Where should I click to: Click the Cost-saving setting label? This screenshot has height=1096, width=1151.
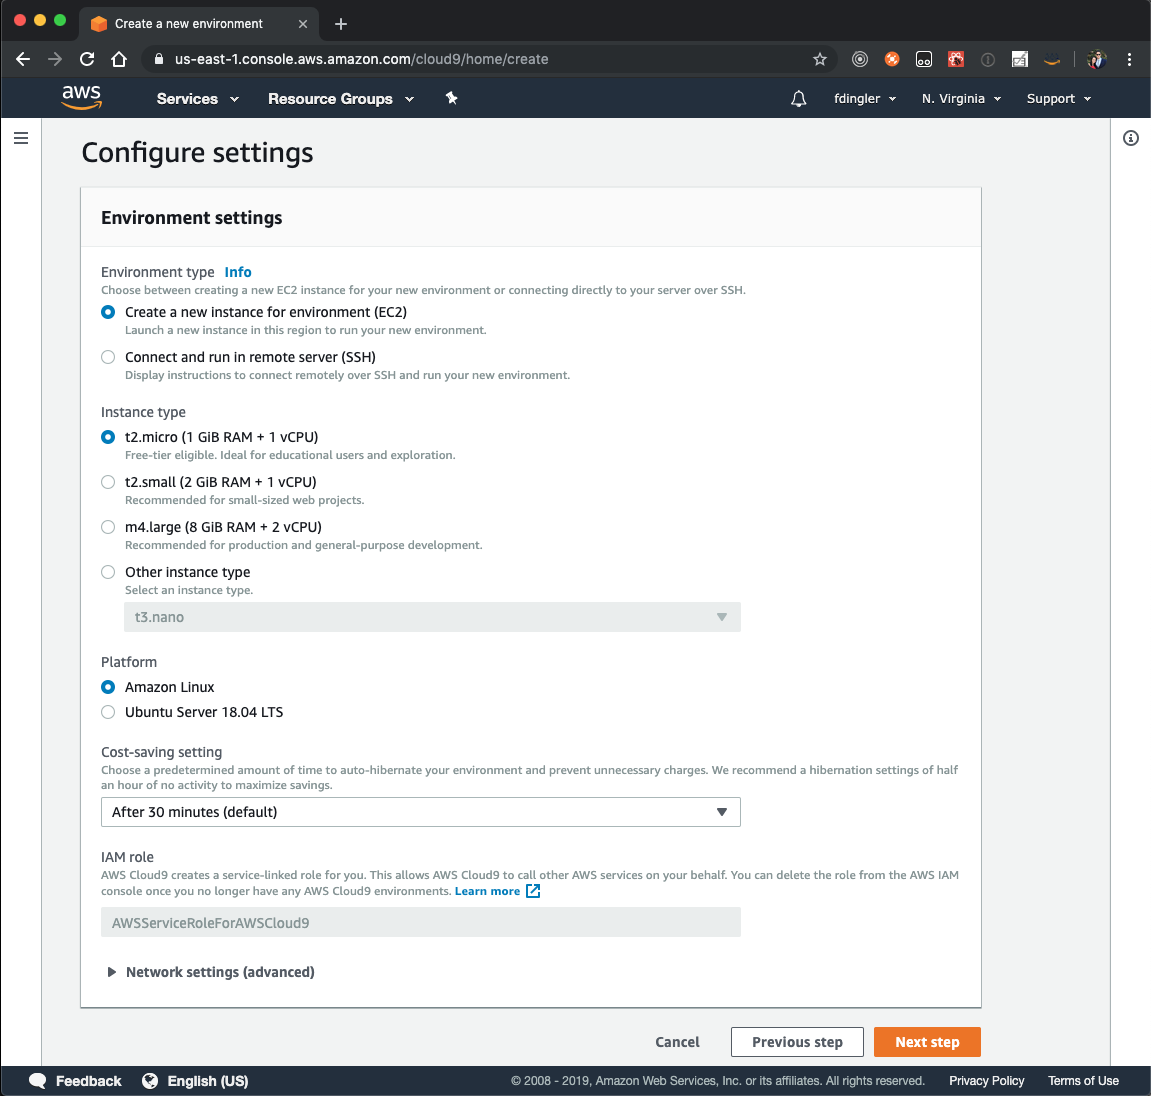click(x=161, y=752)
